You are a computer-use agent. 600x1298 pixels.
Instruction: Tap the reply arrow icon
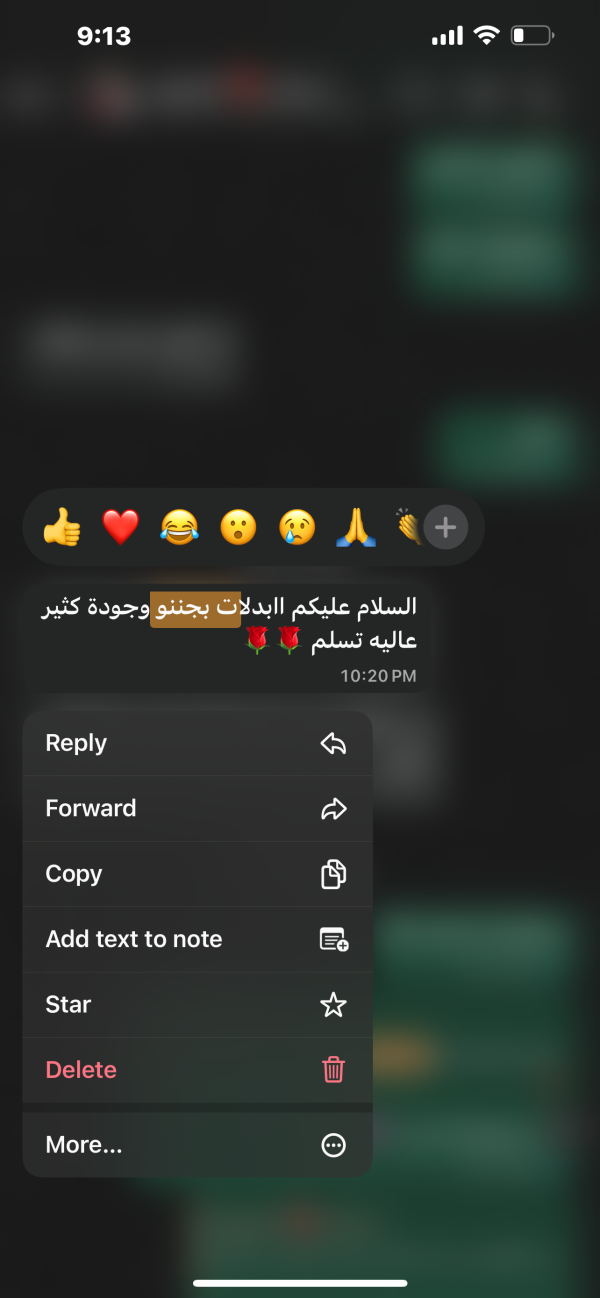333,743
